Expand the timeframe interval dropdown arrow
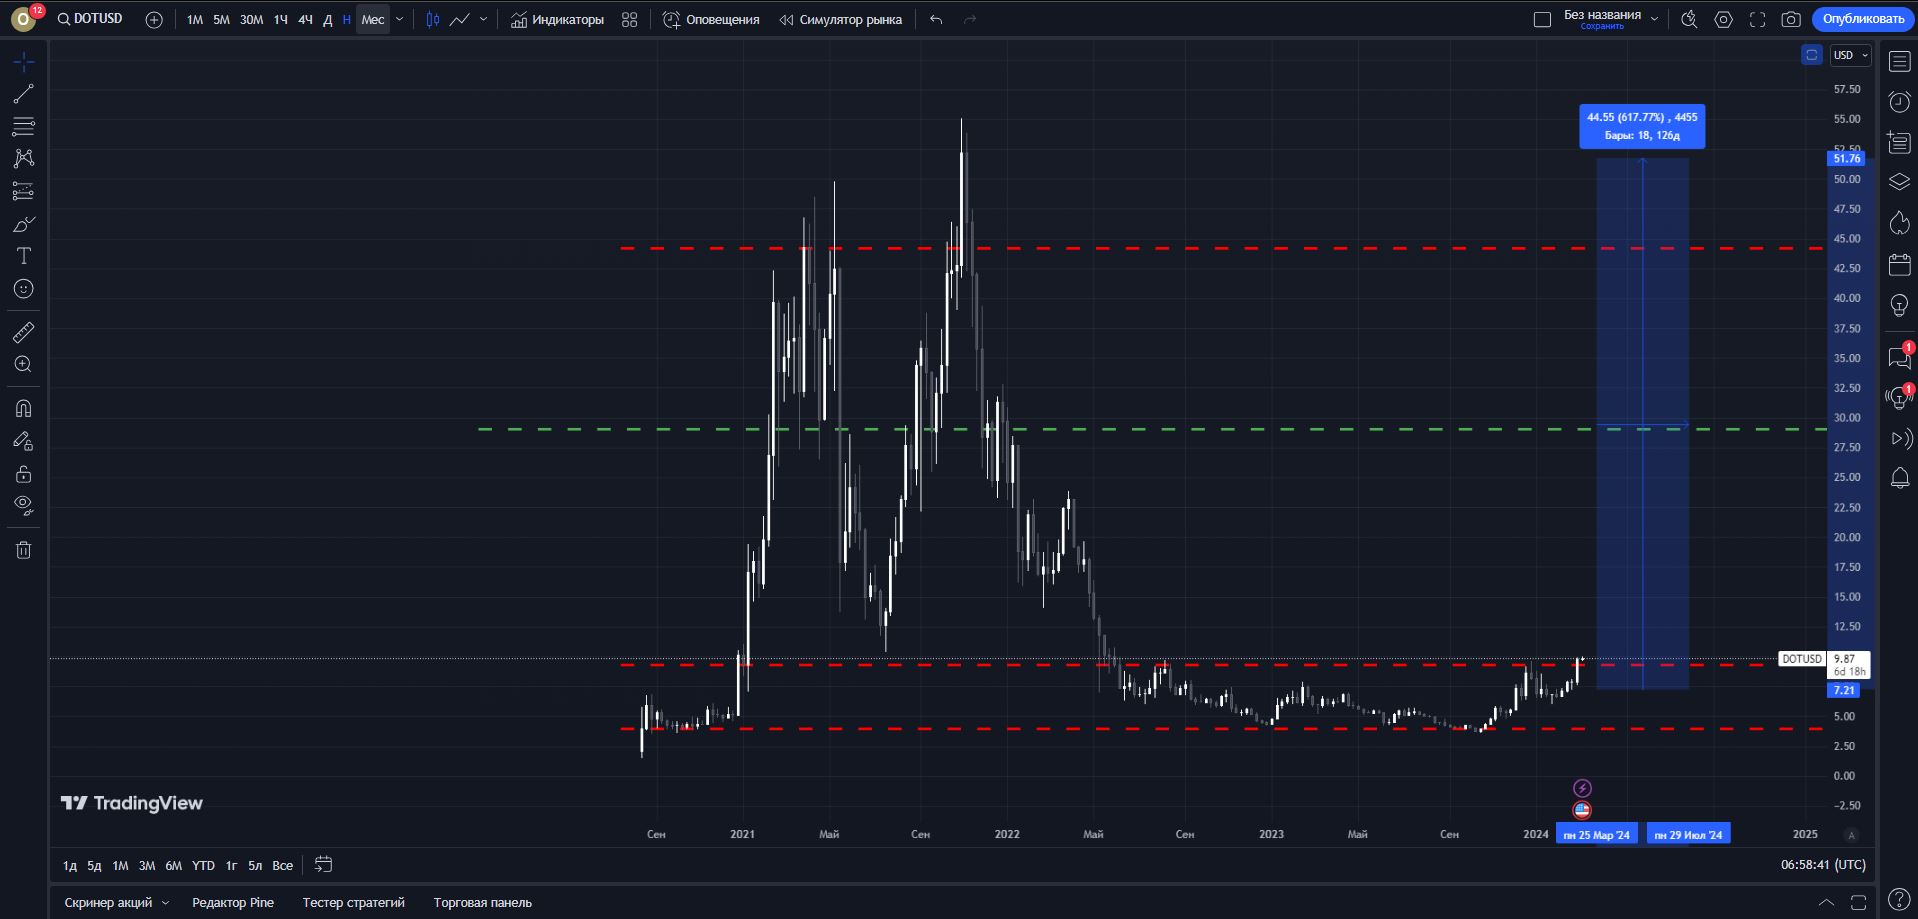 pos(399,19)
